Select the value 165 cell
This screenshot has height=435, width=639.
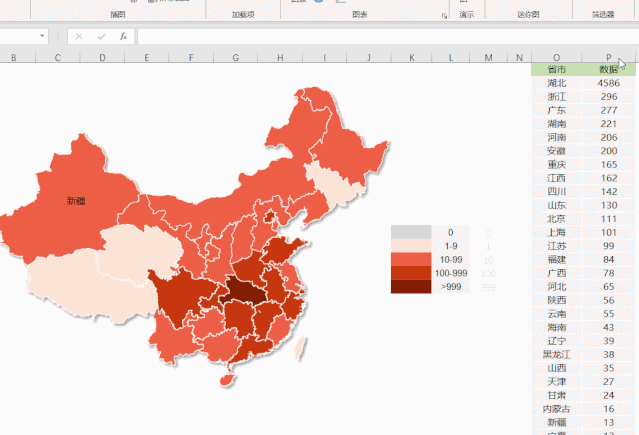(x=609, y=164)
